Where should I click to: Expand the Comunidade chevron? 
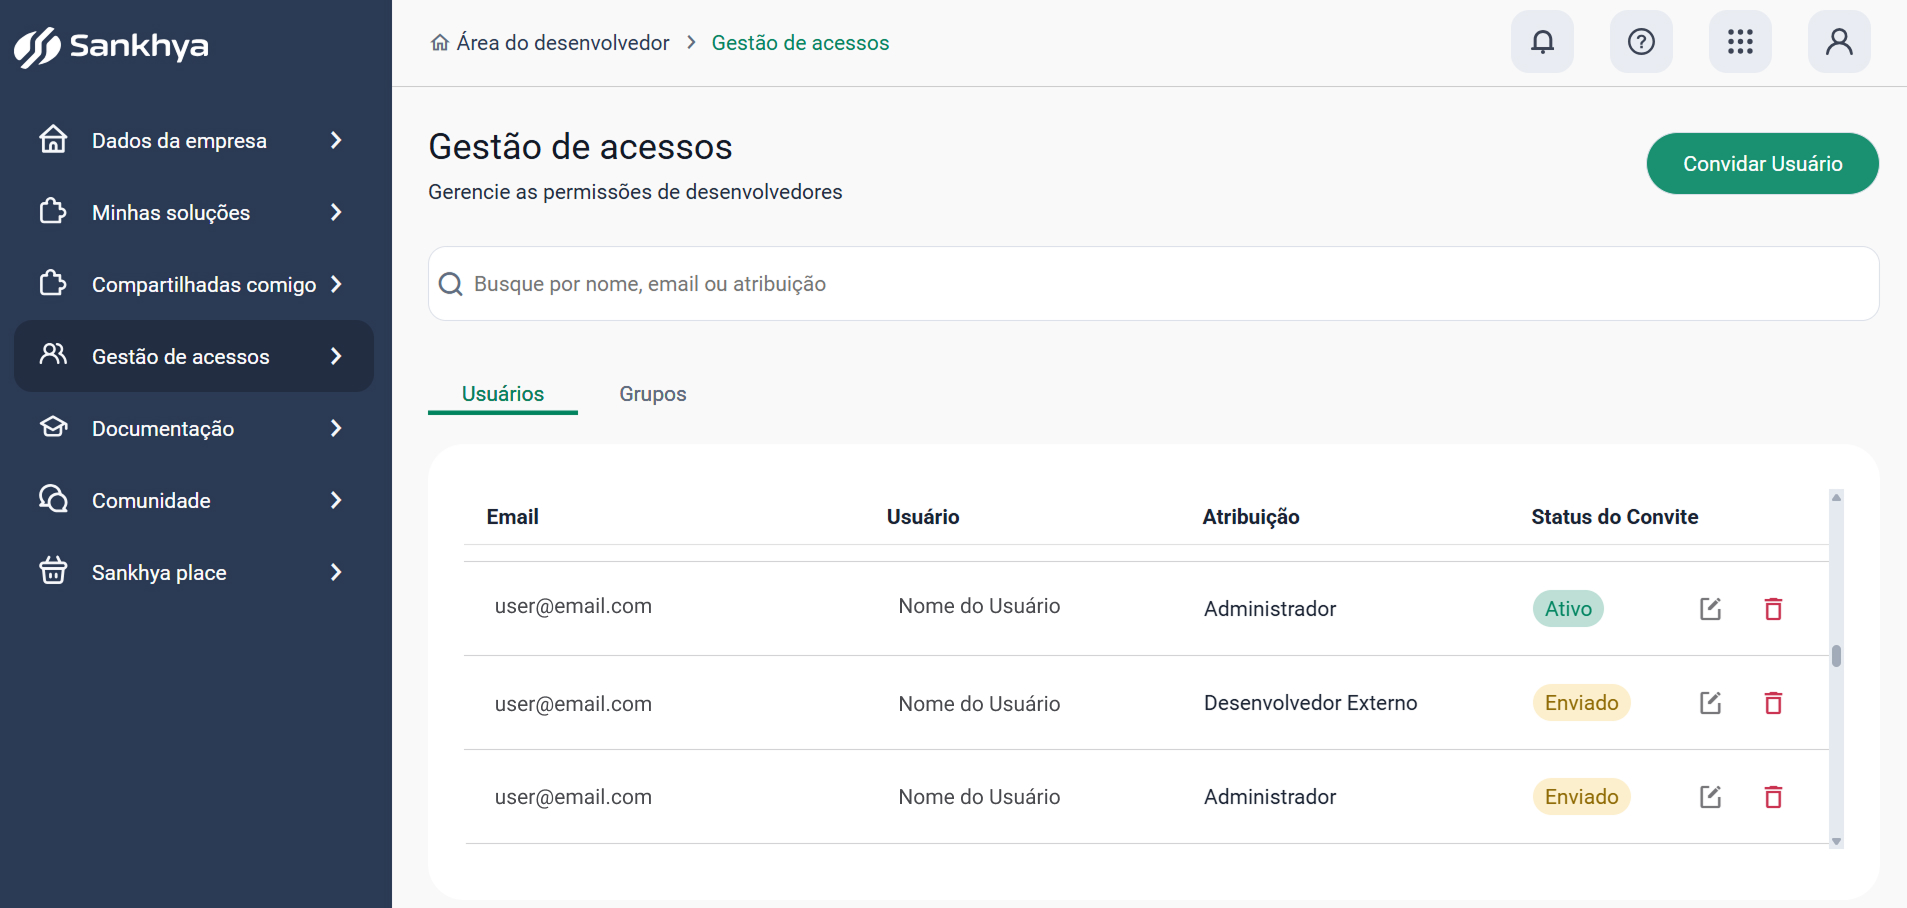(x=336, y=500)
